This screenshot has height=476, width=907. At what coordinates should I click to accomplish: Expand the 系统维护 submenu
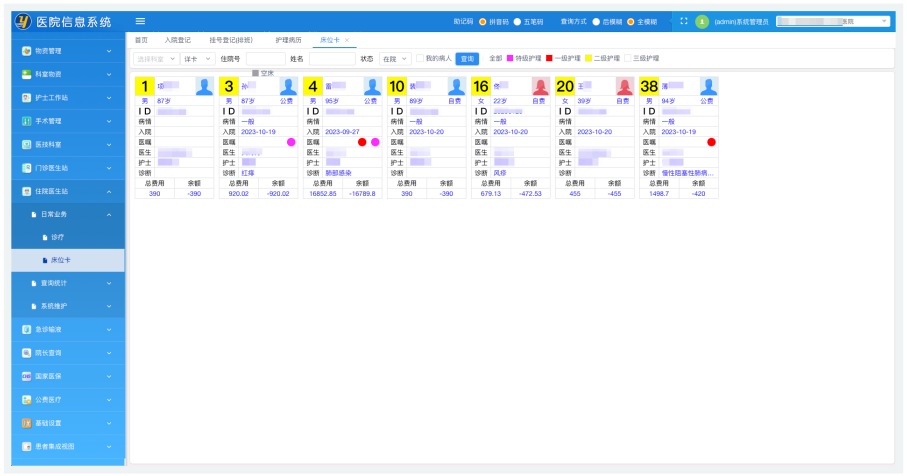pos(109,307)
